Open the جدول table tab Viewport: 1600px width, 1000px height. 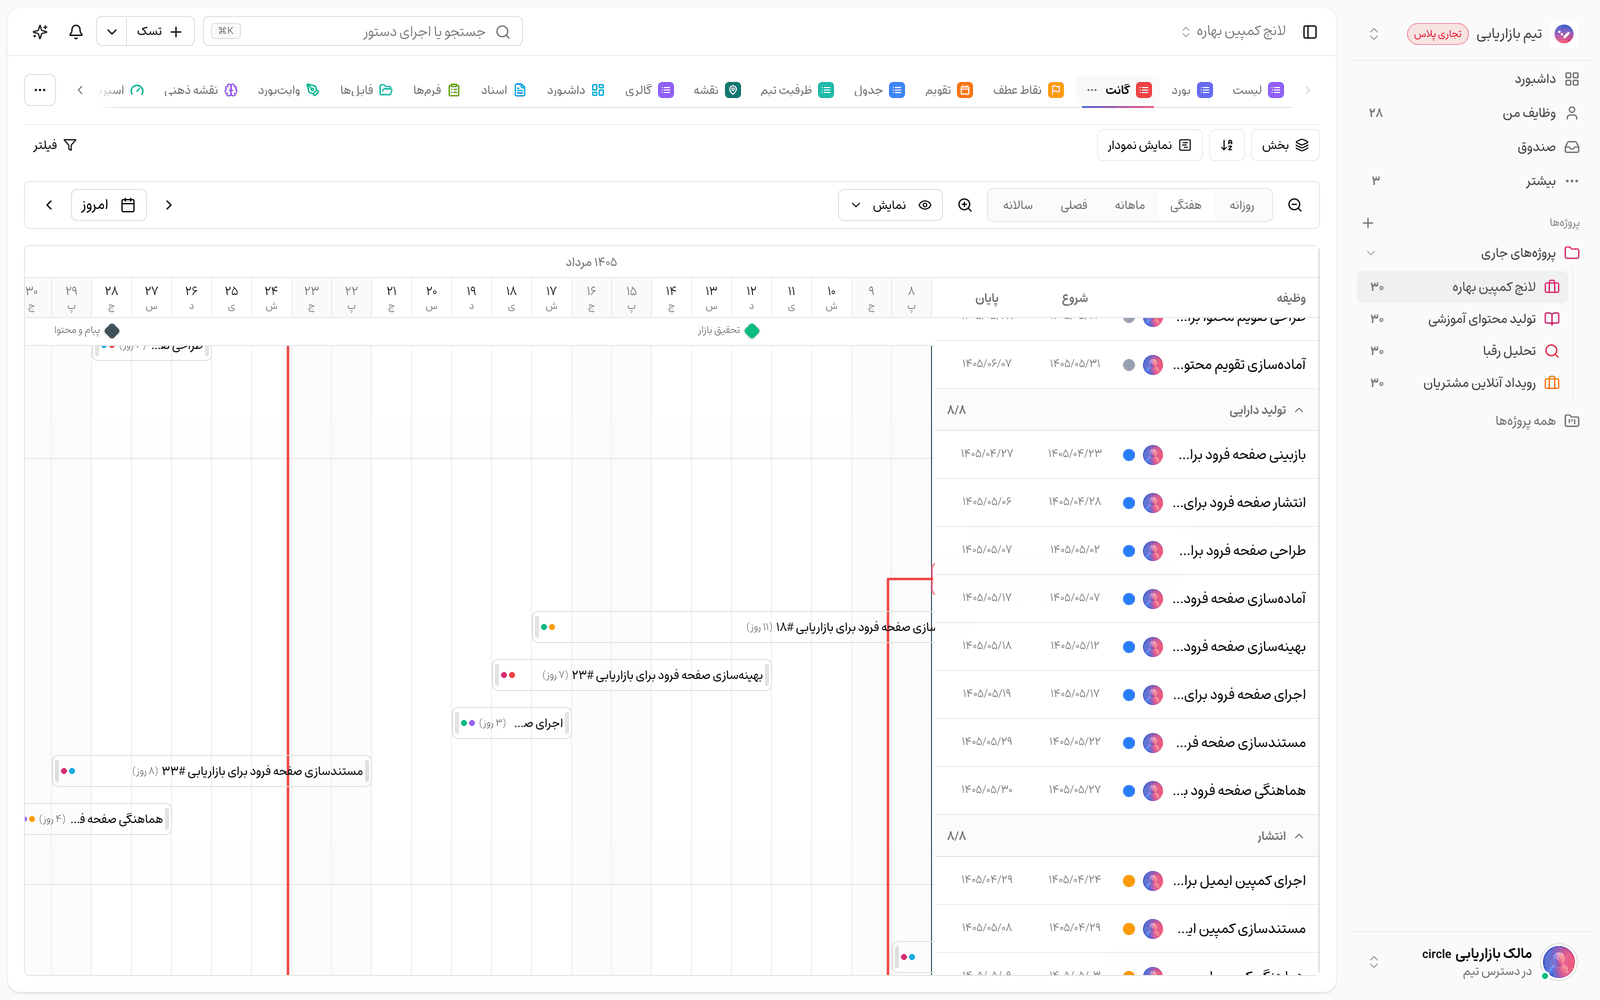[879, 90]
